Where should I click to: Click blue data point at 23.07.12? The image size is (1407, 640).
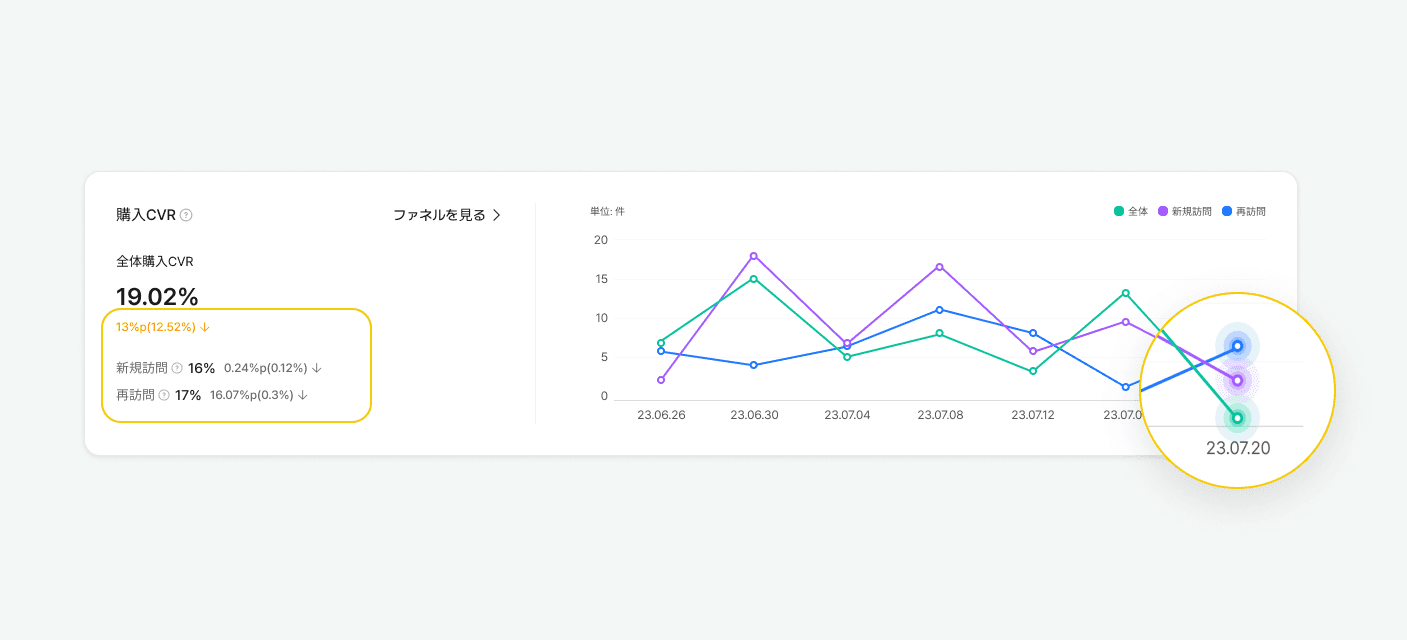[x=1033, y=333]
